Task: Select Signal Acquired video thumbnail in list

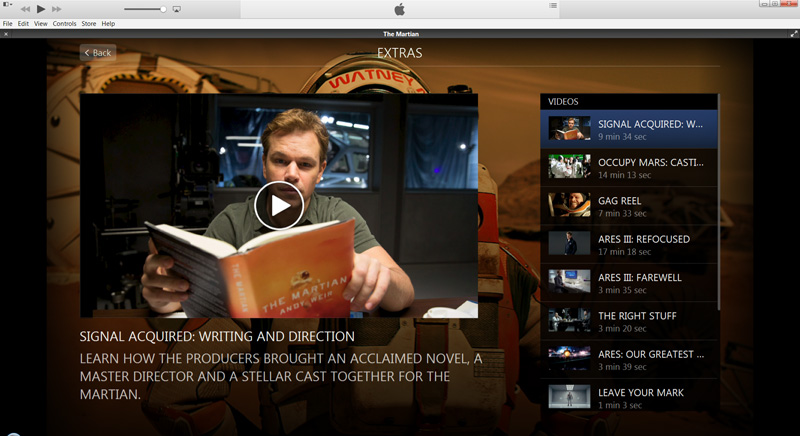Action: coord(569,129)
